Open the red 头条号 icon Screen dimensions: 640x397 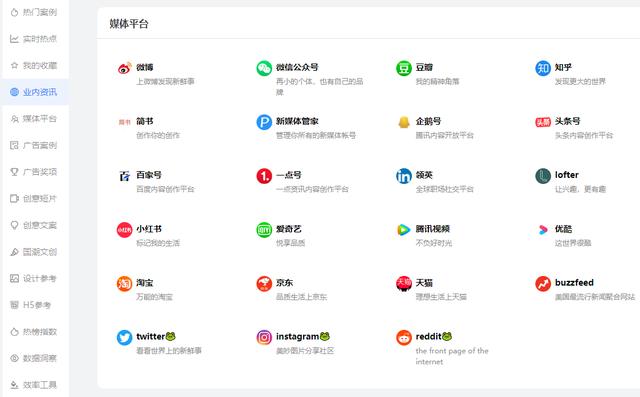click(543, 122)
